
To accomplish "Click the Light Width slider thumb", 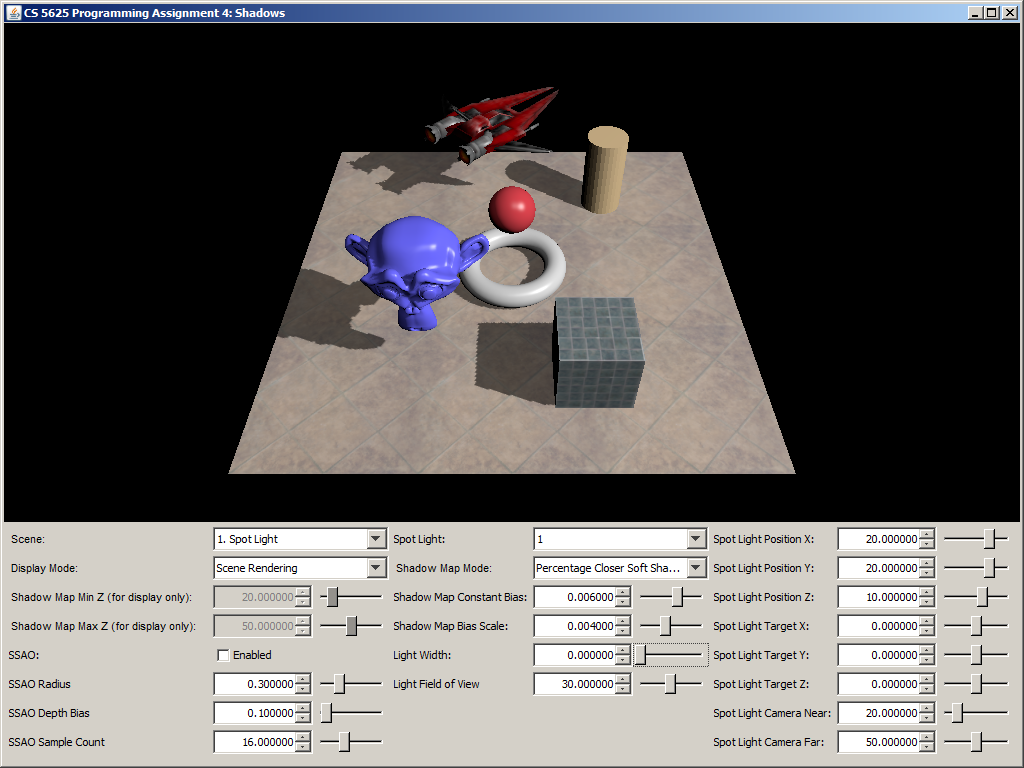I will point(640,655).
